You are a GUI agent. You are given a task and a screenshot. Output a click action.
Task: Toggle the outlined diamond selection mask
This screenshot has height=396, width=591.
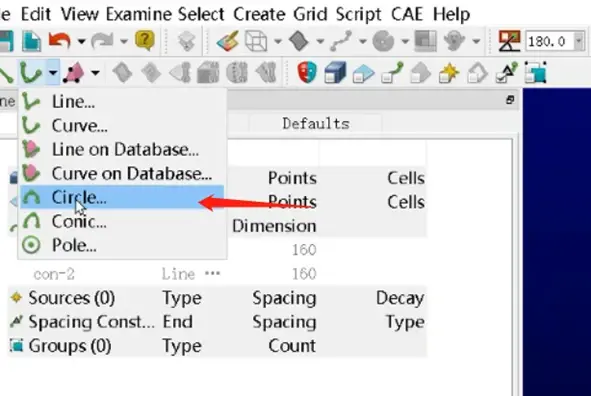pyautogui.click(x=478, y=72)
